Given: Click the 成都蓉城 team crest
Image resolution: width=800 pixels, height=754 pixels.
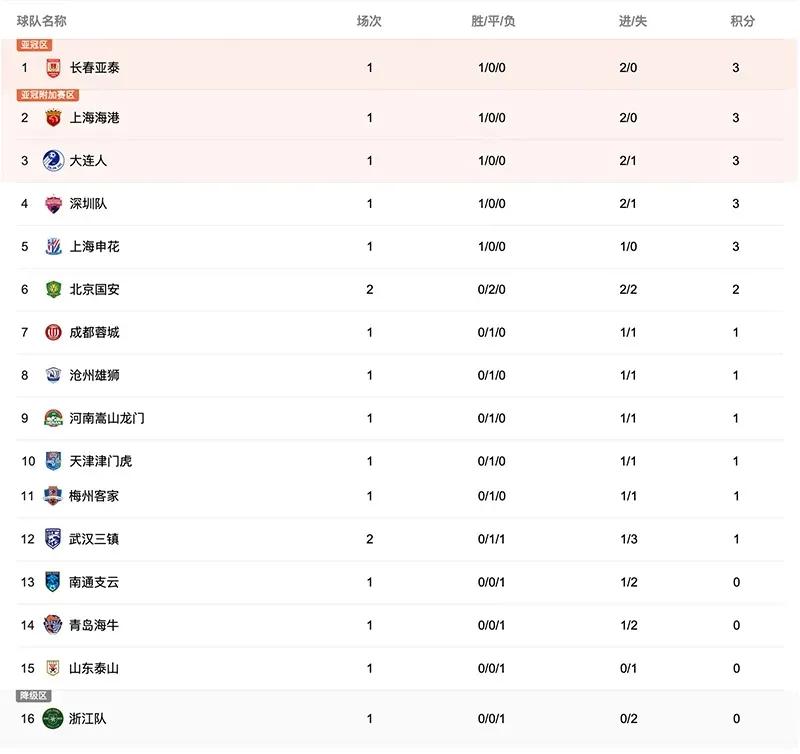Looking at the screenshot, I should tap(53, 333).
